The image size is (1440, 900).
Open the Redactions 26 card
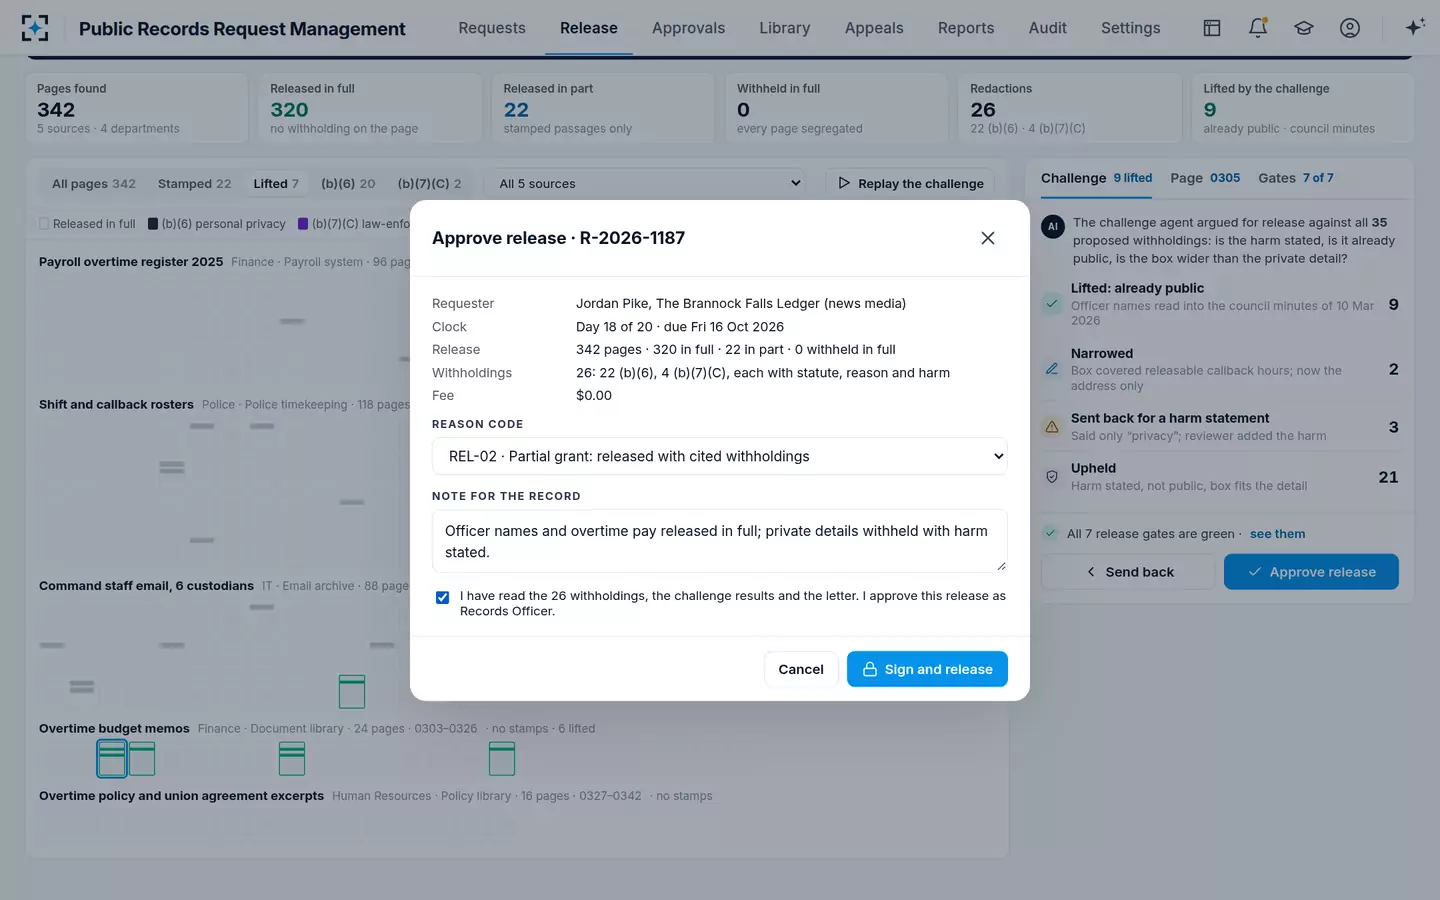click(1070, 108)
